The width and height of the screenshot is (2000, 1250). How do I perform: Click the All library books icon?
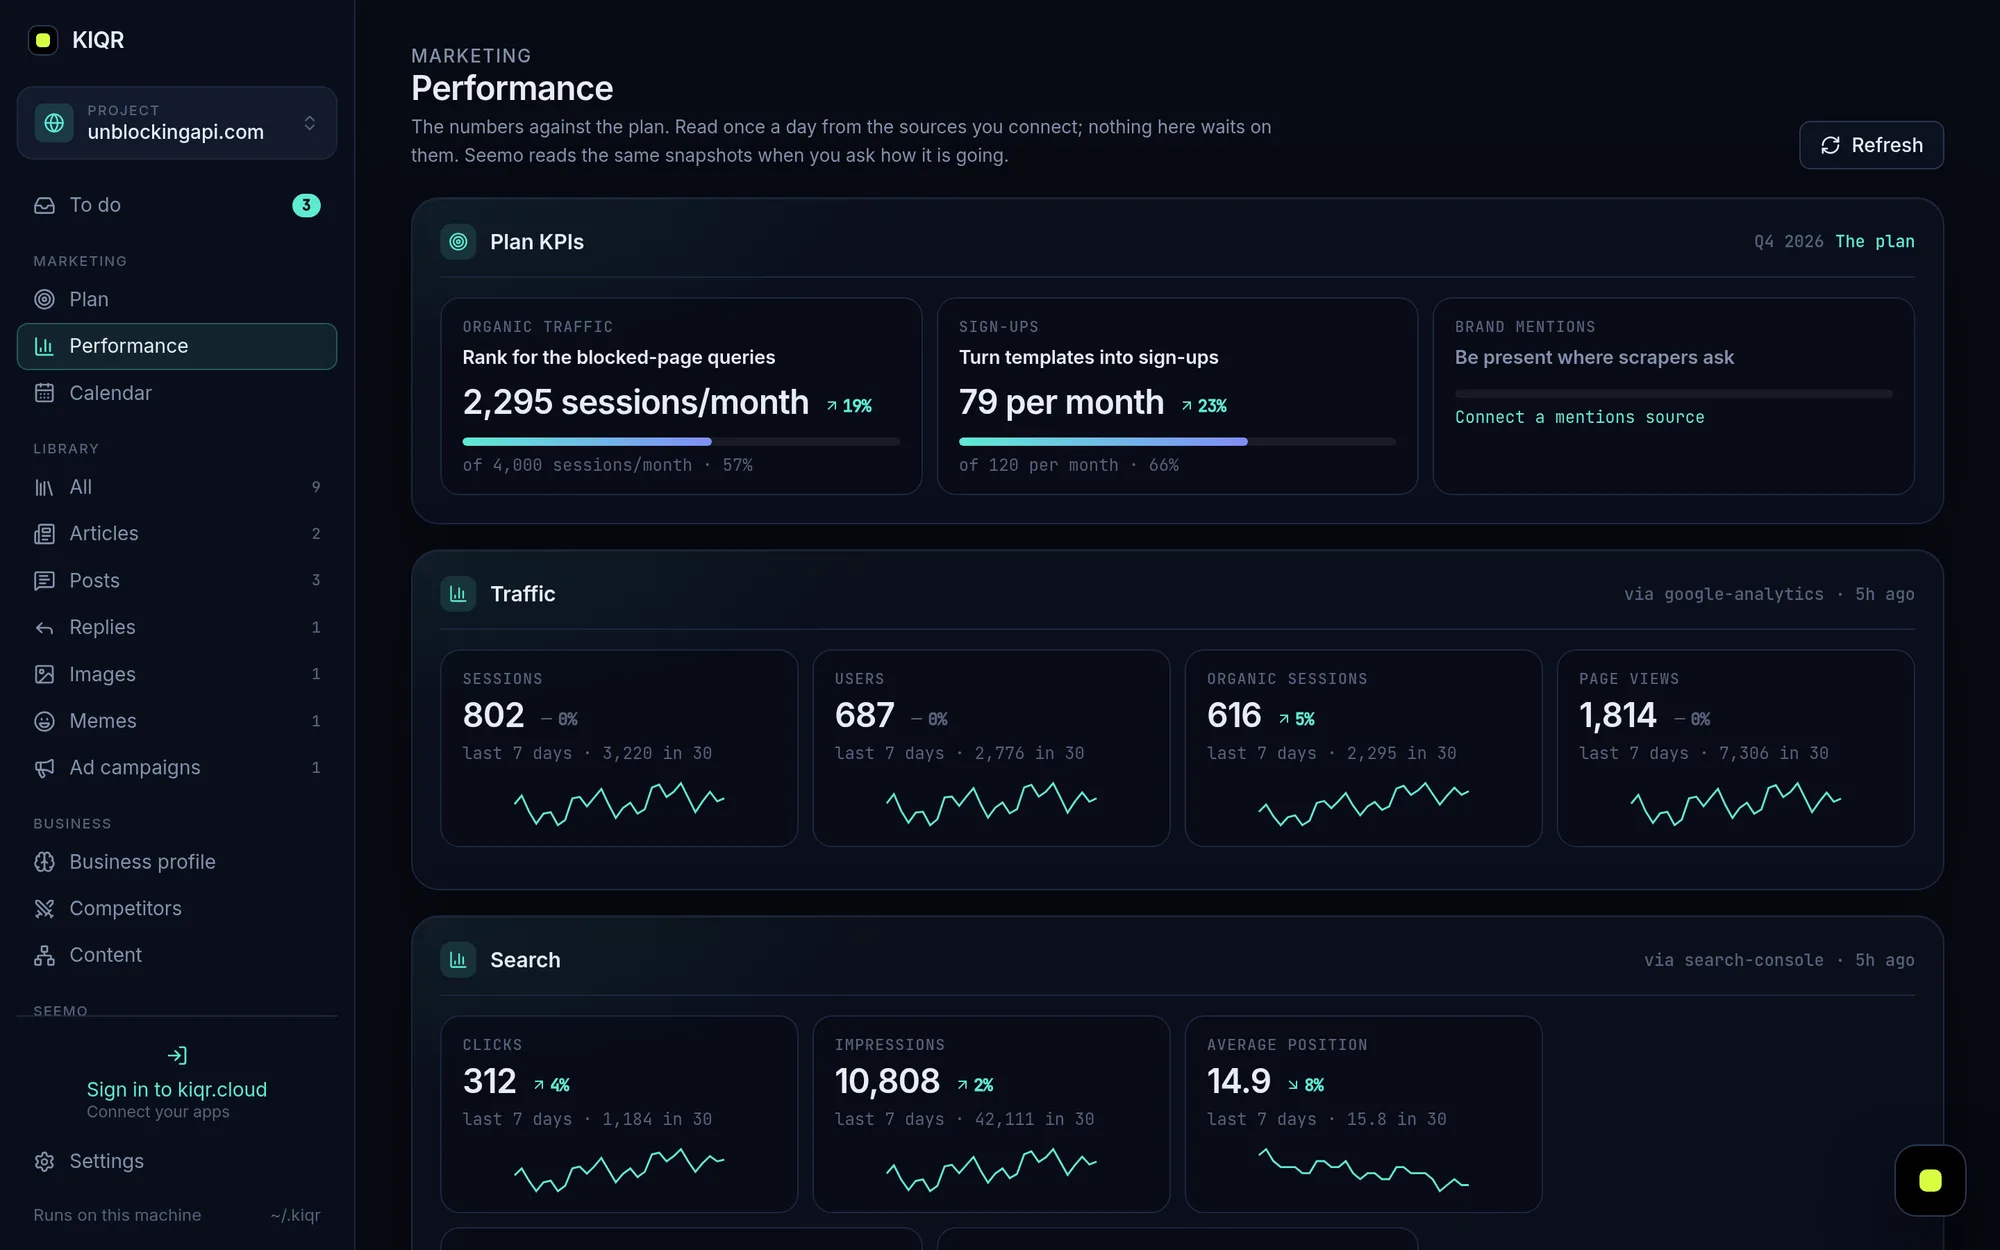(x=44, y=487)
